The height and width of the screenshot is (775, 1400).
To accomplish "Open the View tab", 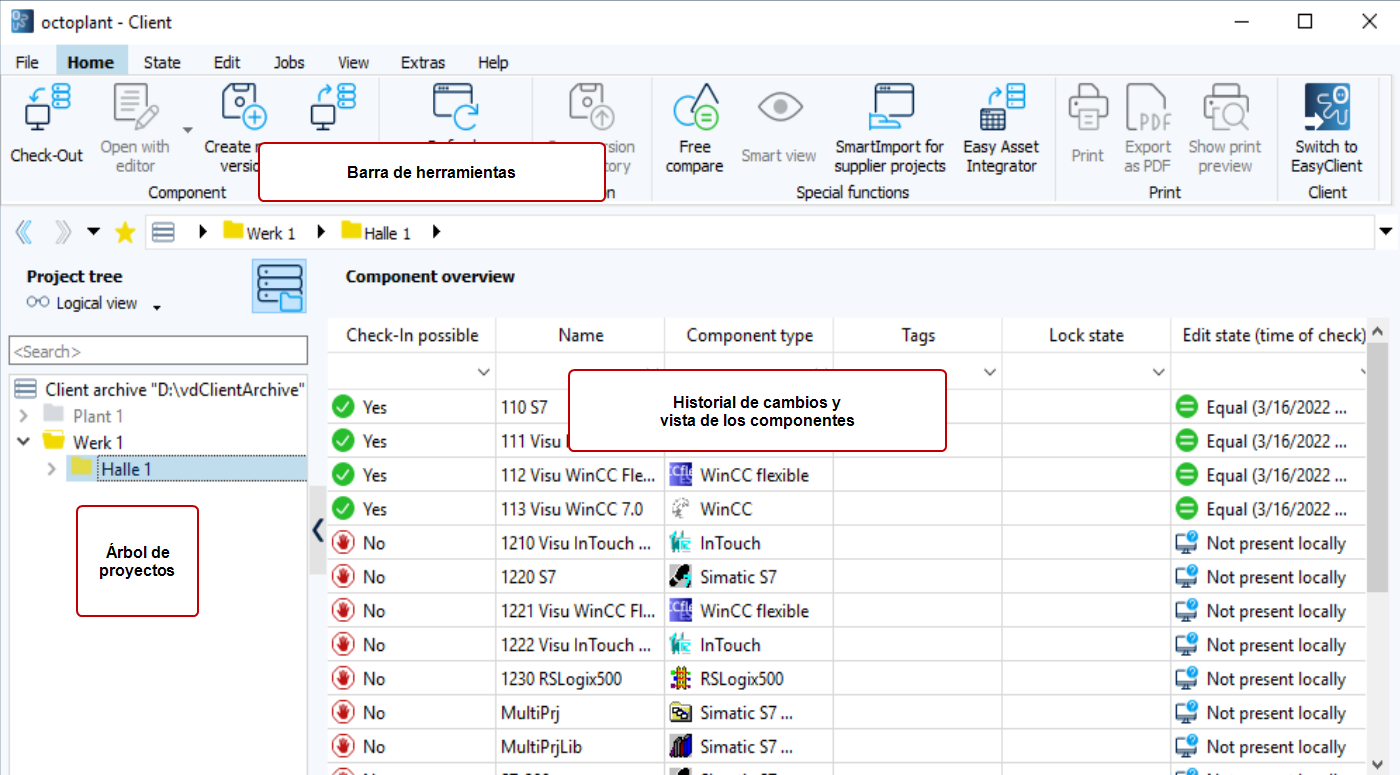I will tap(353, 62).
